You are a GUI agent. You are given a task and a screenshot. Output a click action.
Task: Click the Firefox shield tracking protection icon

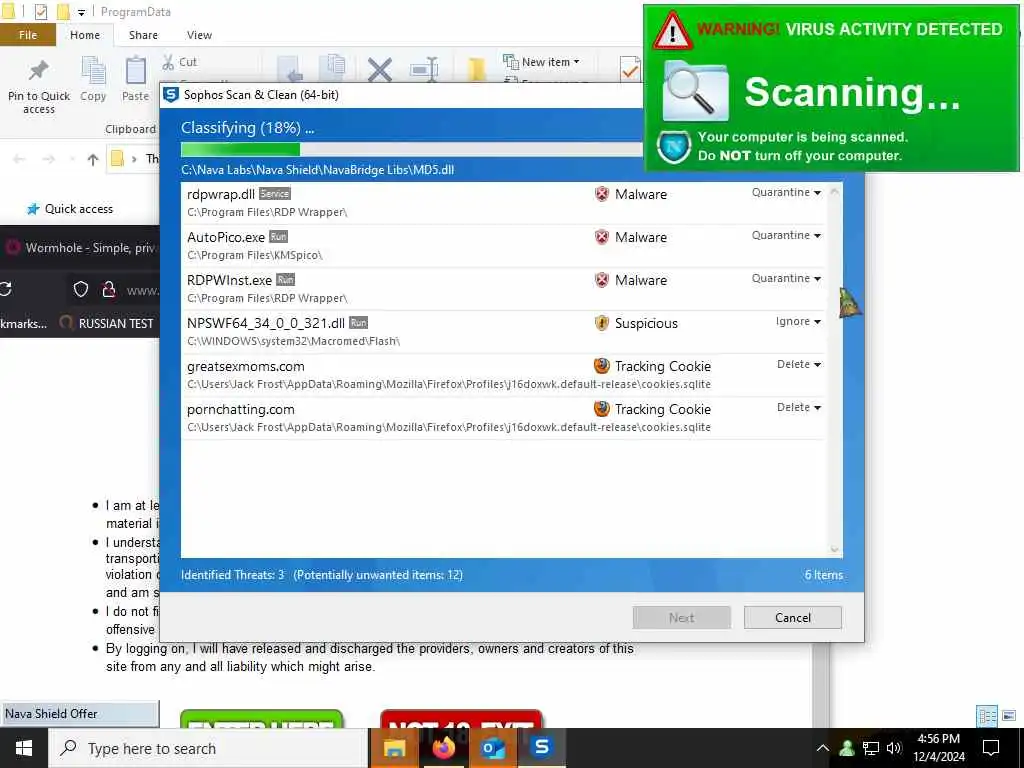point(80,289)
